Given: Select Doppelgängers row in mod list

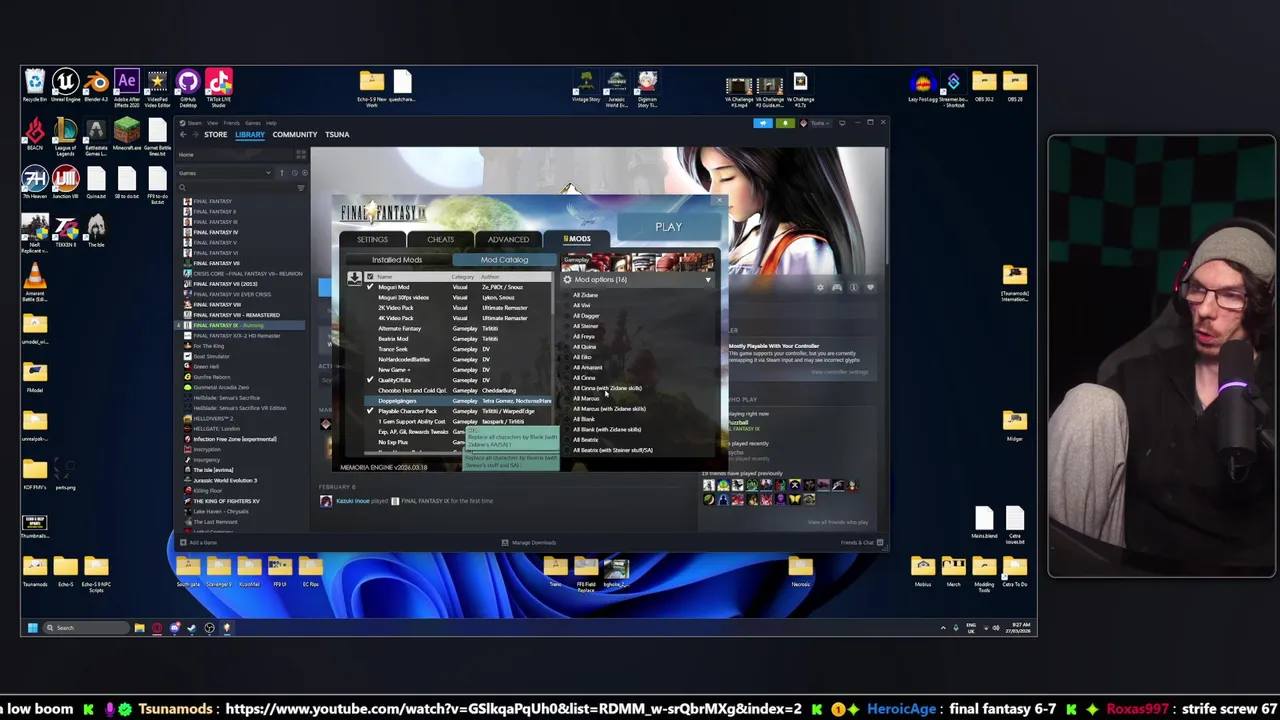Looking at the screenshot, I should pyautogui.click(x=458, y=401).
